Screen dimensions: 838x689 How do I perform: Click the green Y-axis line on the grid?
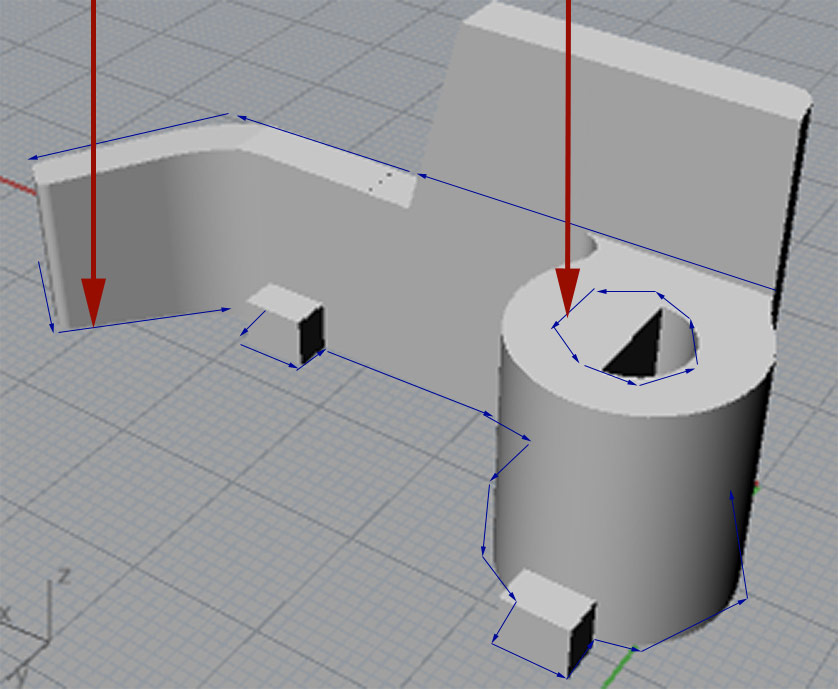(620, 668)
